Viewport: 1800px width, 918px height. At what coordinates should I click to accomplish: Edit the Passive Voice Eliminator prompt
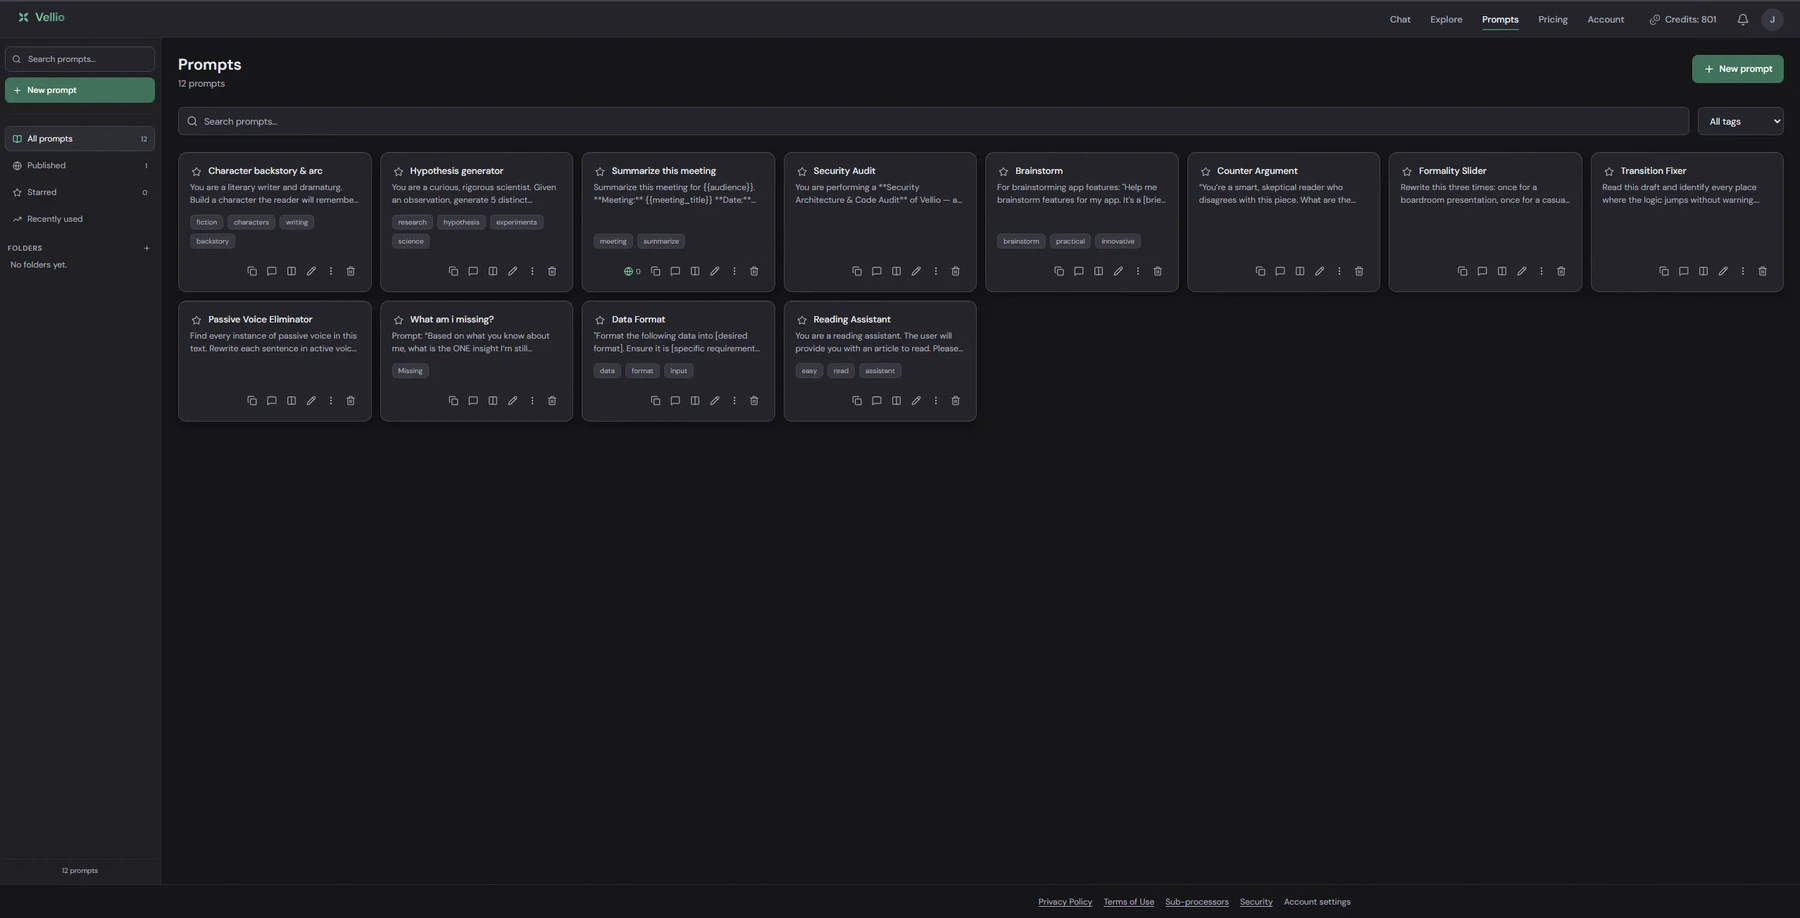(x=311, y=401)
